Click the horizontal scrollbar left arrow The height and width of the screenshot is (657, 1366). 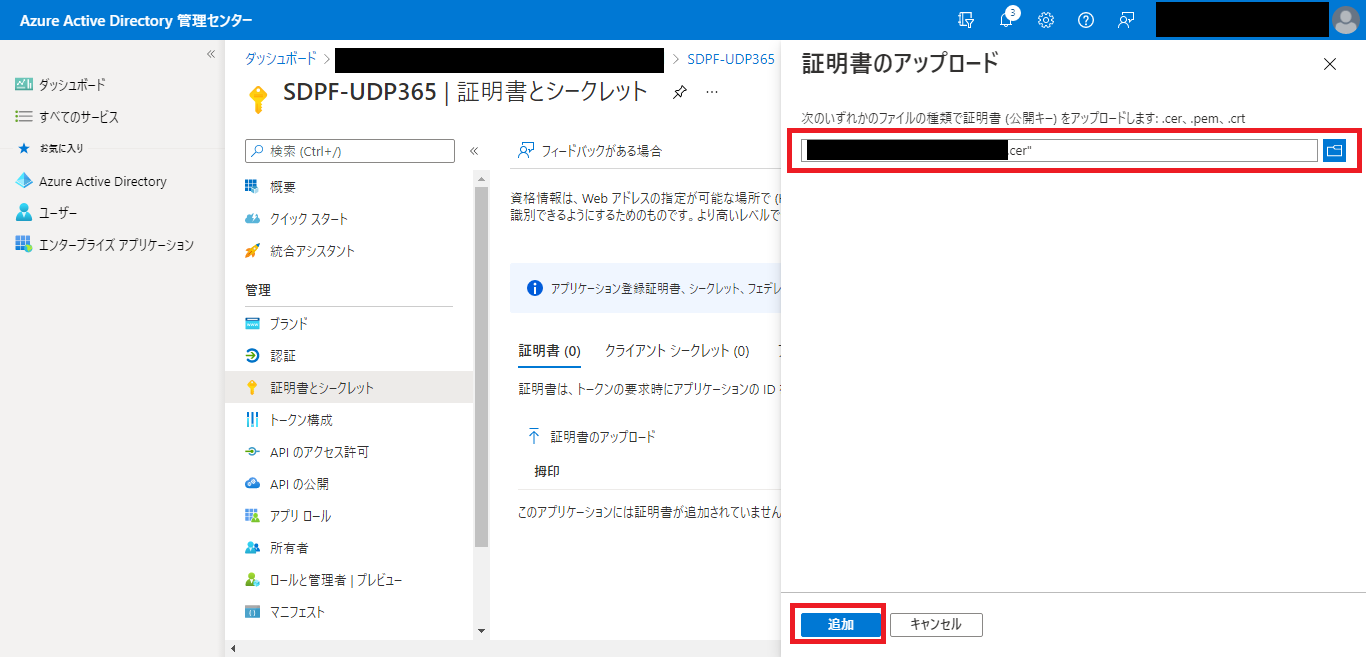click(x=233, y=648)
